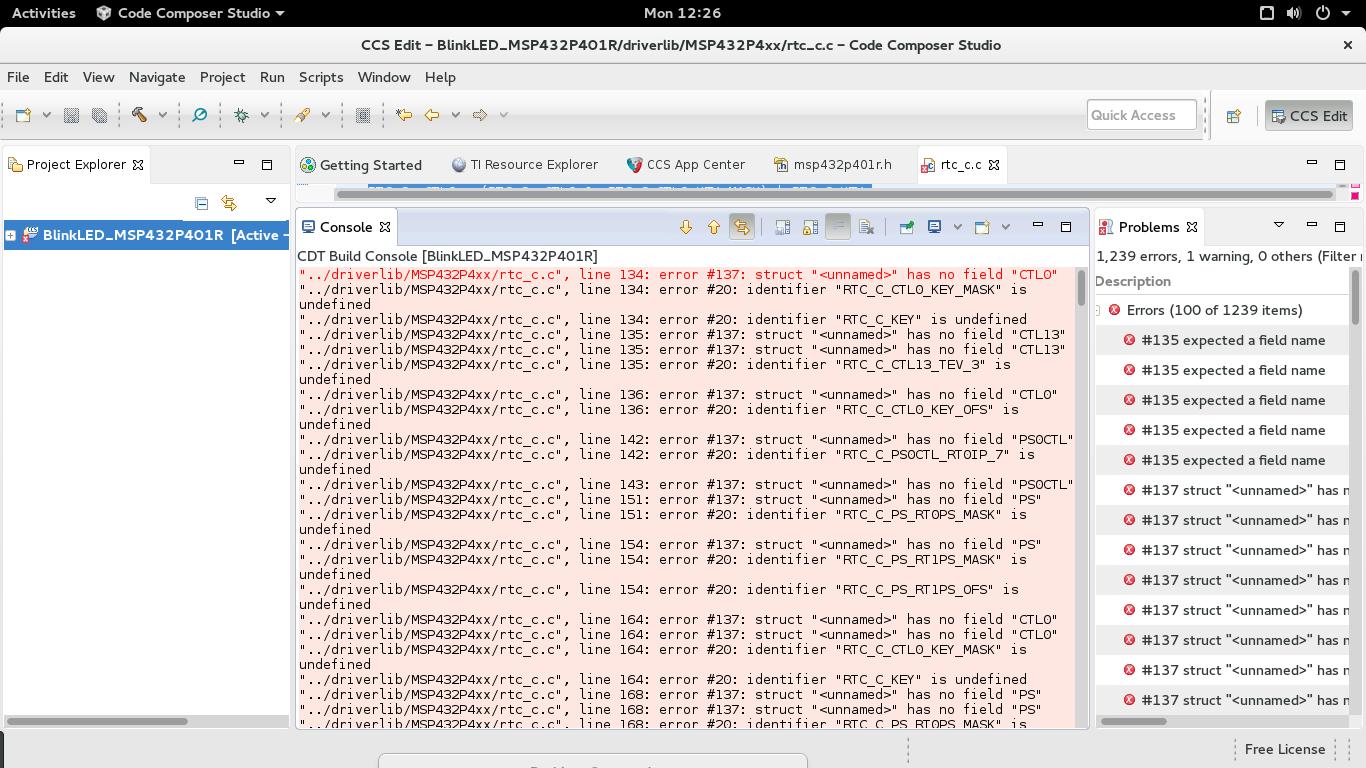Switch to the Getting Started tab
The height and width of the screenshot is (768, 1366).
[x=360, y=165]
